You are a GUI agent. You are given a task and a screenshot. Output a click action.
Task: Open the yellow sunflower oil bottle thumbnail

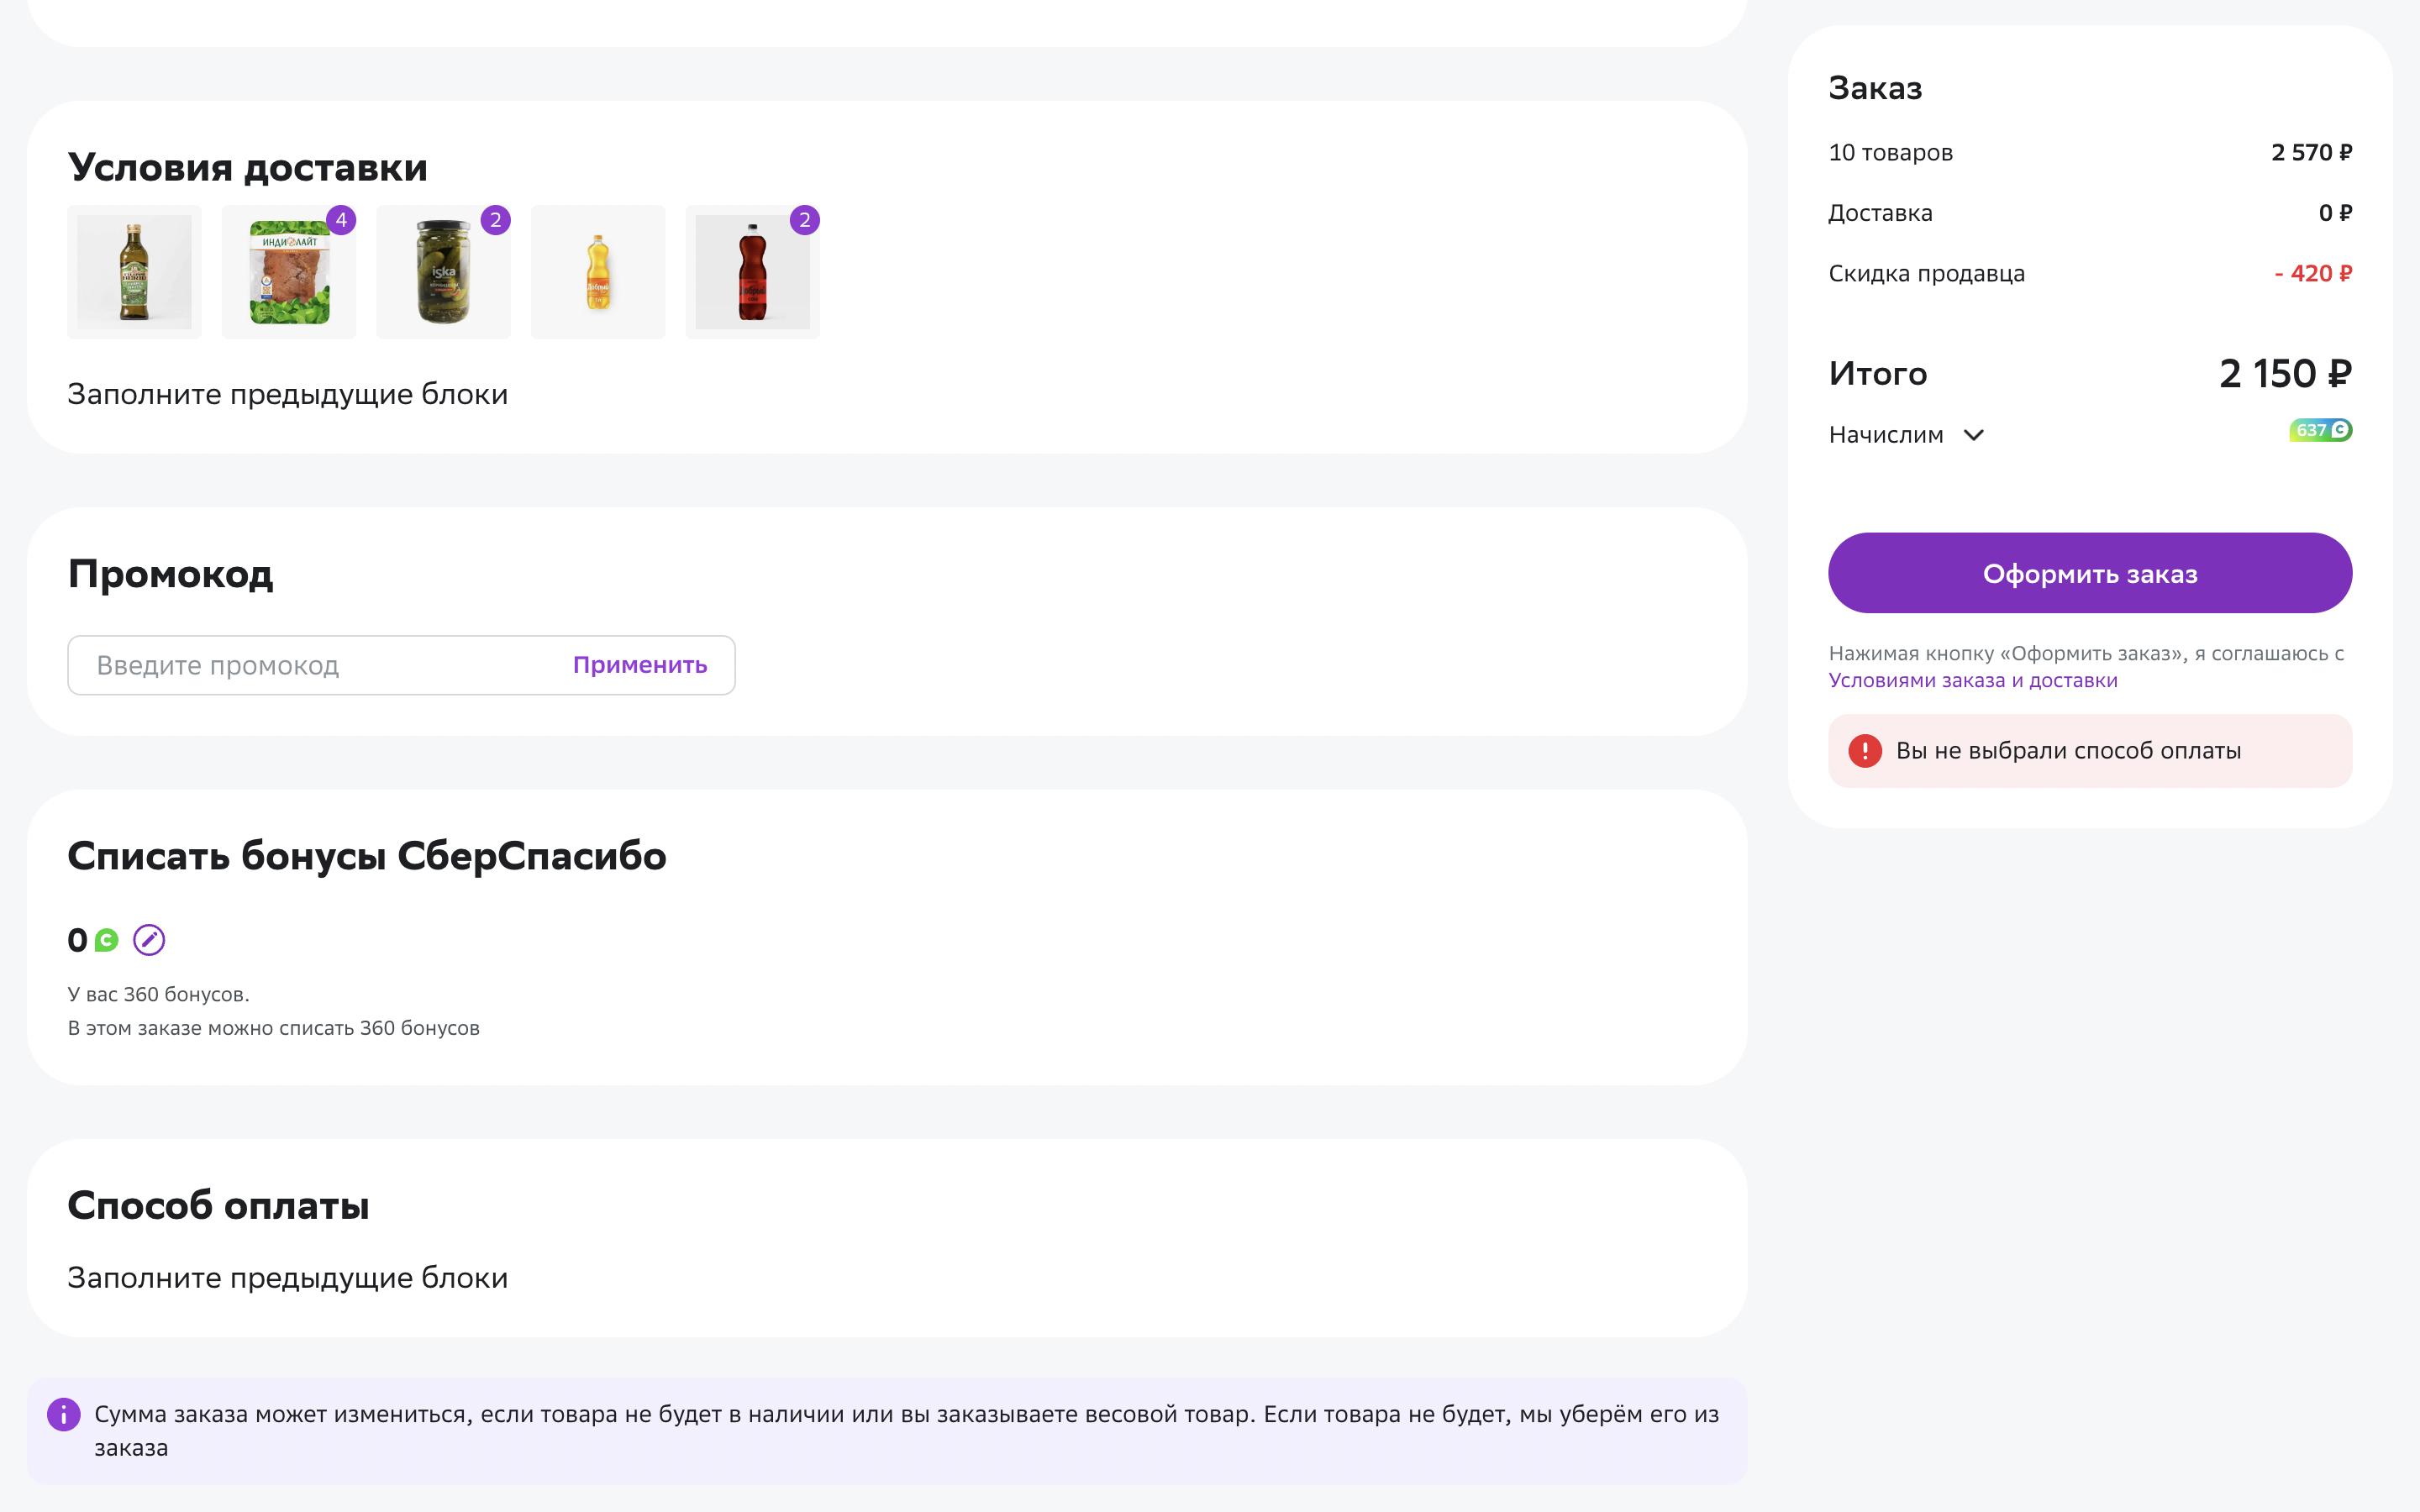point(598,272)
